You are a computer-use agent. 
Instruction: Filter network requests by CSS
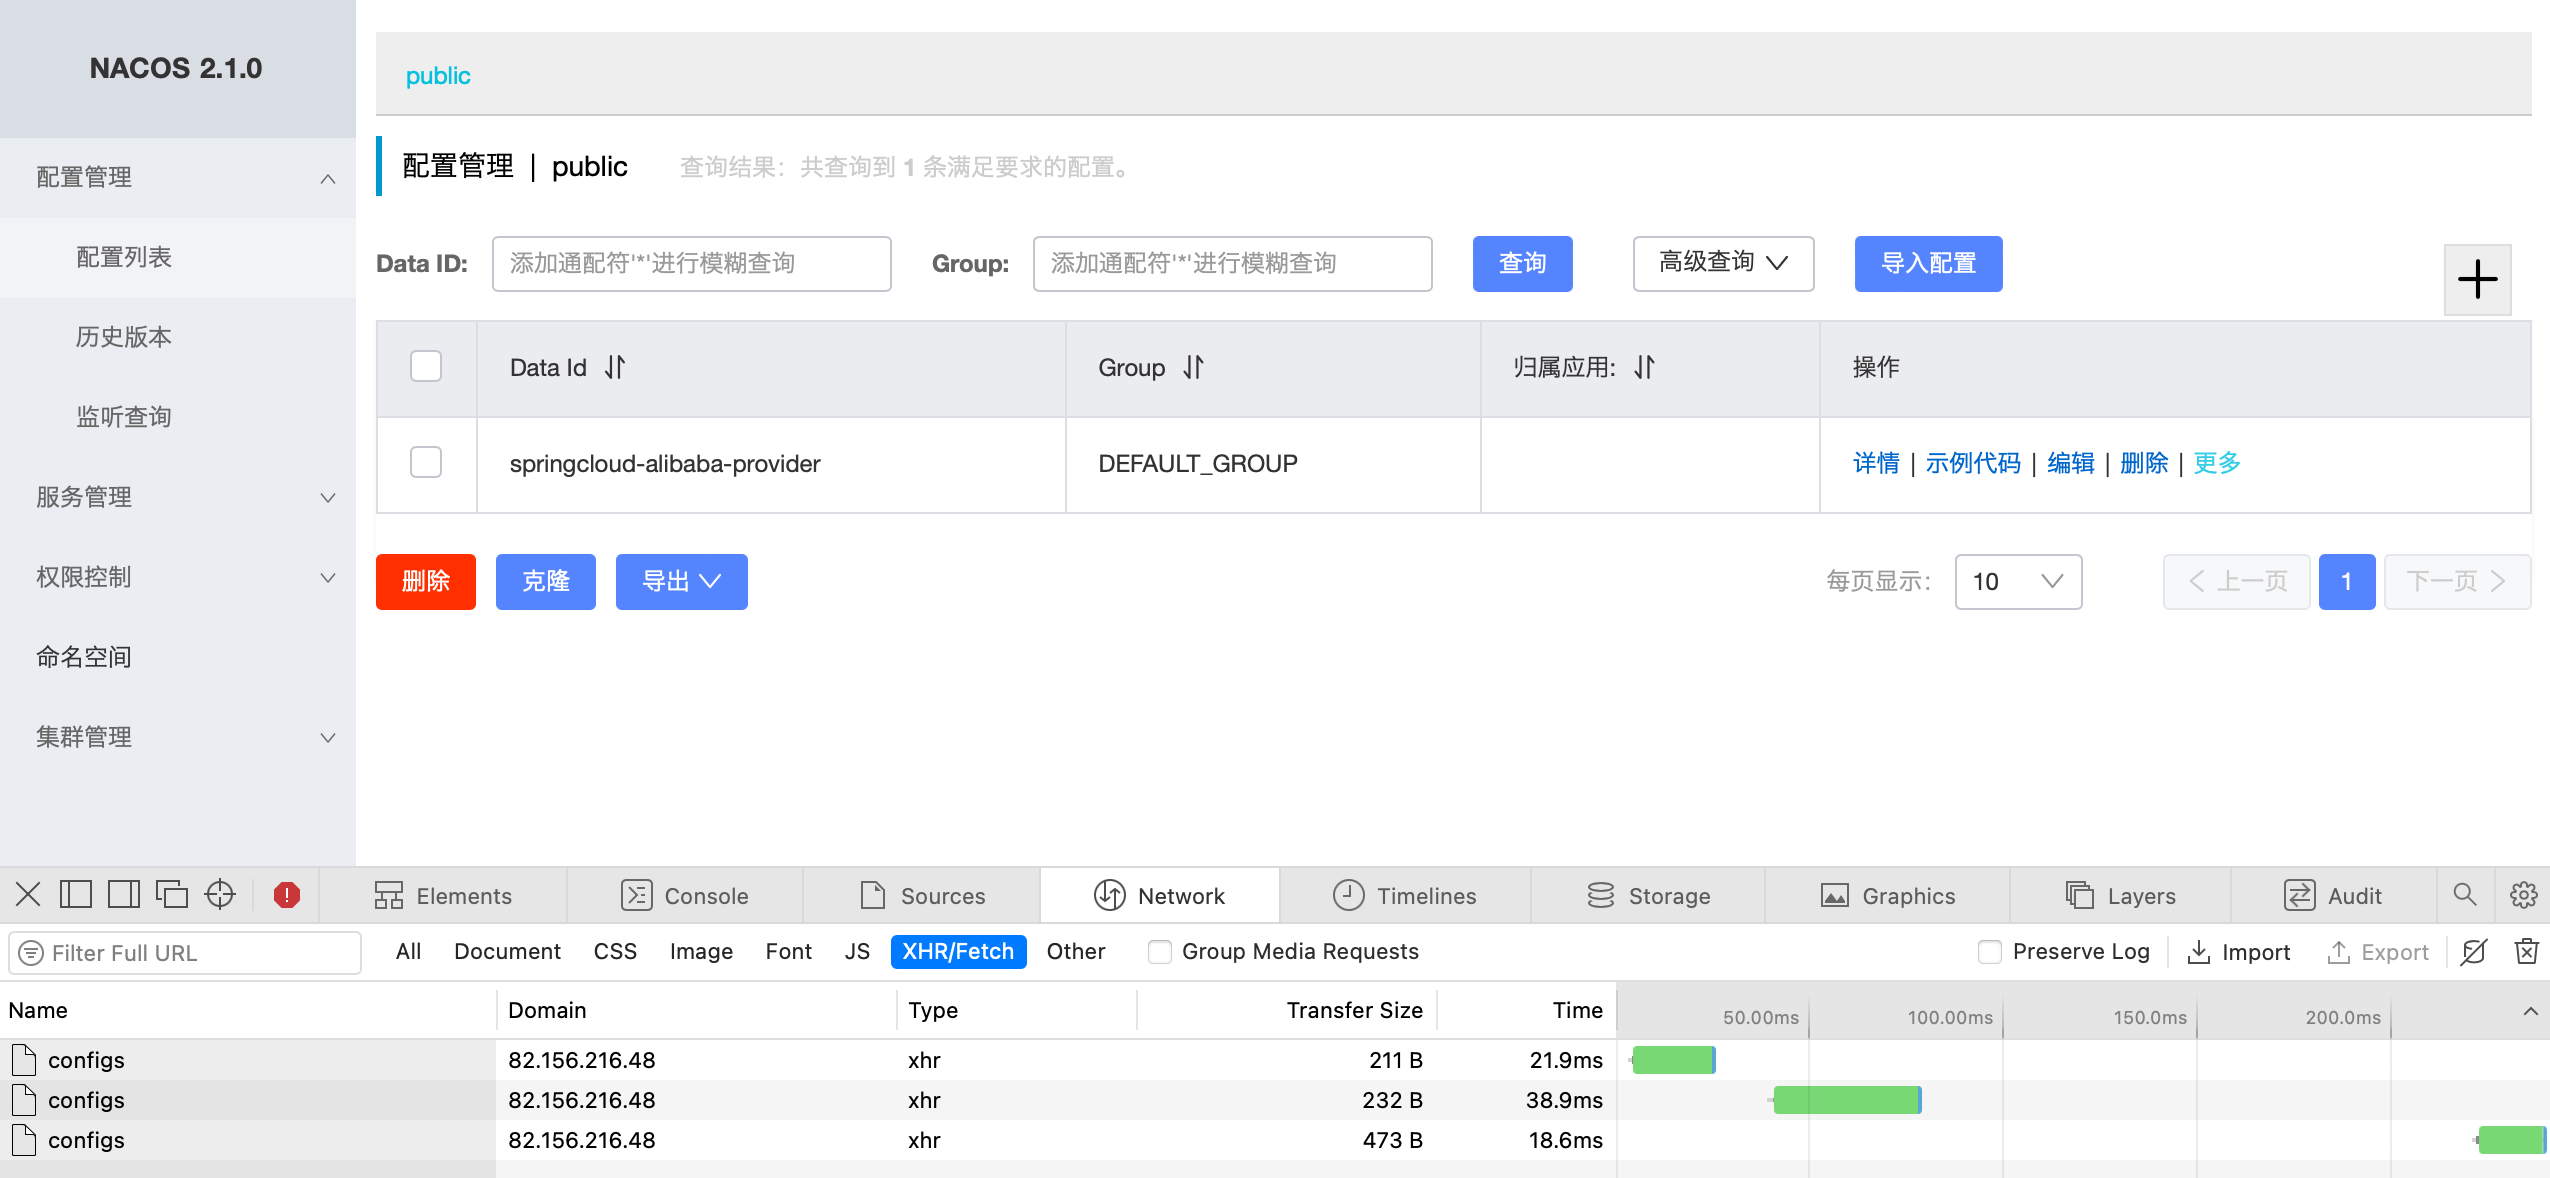click(615, 951)
